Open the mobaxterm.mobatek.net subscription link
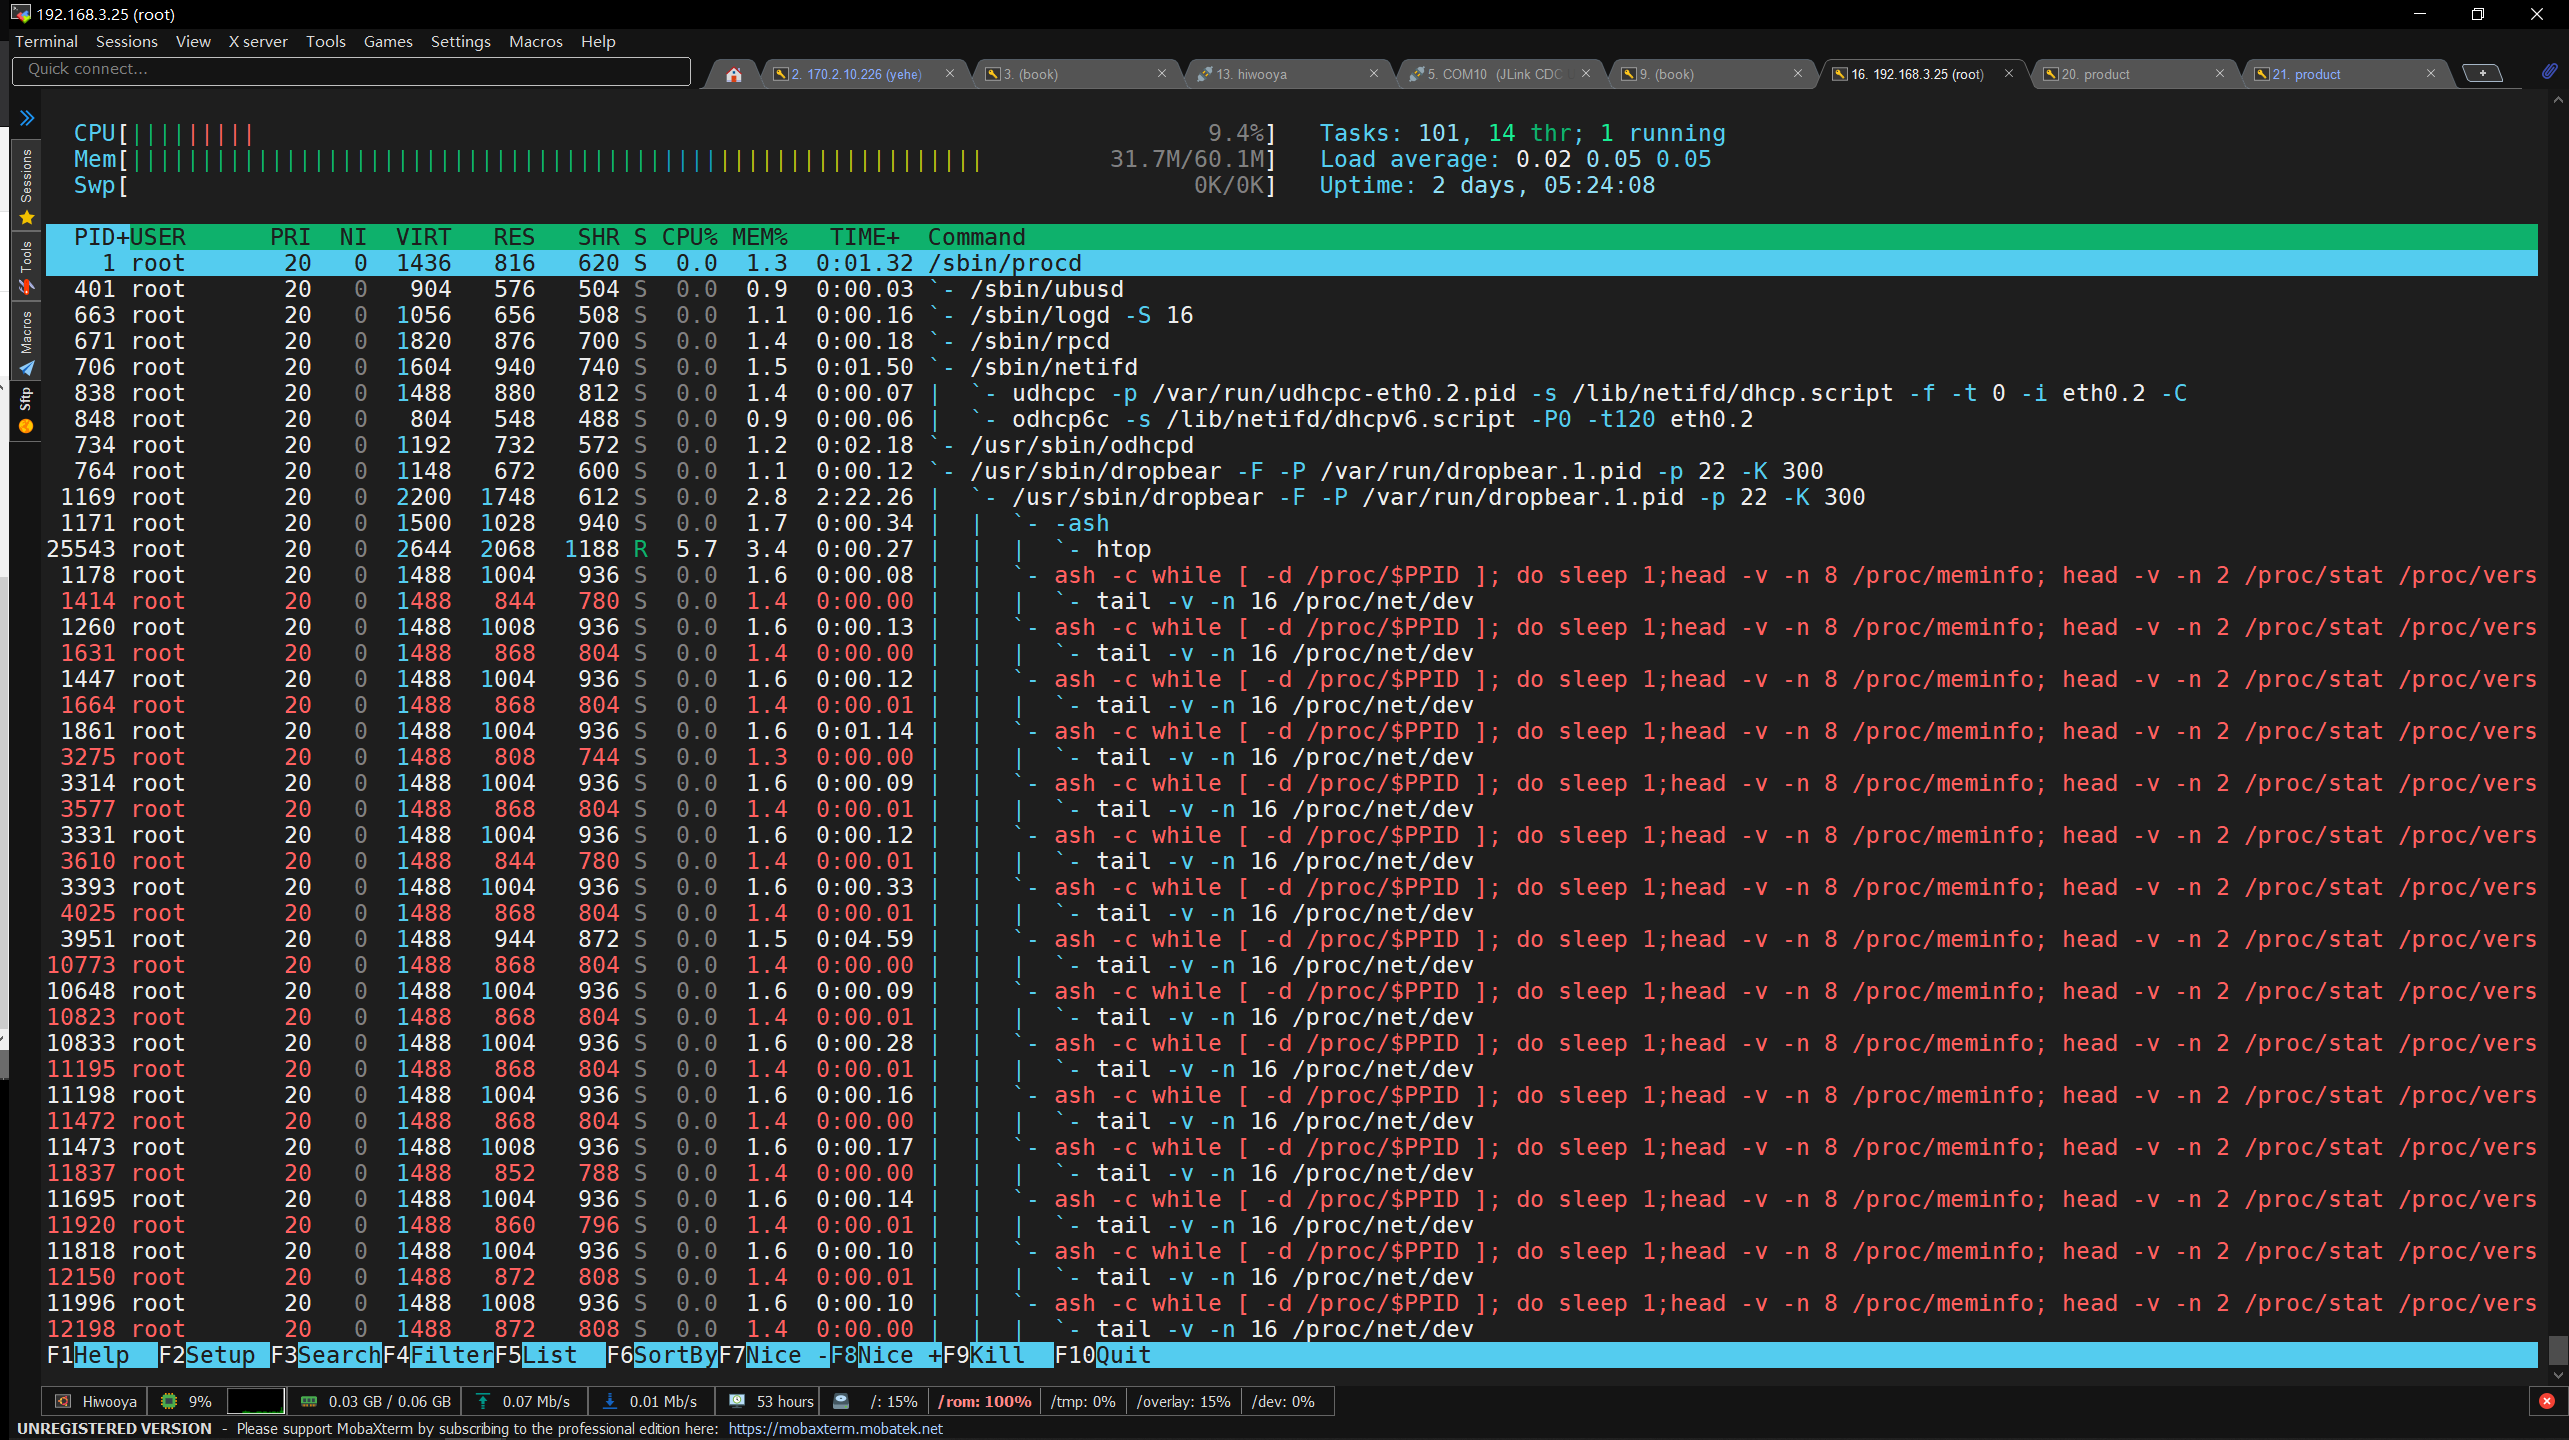Screen dimensions: 2569x1440 pos(834,1428)
